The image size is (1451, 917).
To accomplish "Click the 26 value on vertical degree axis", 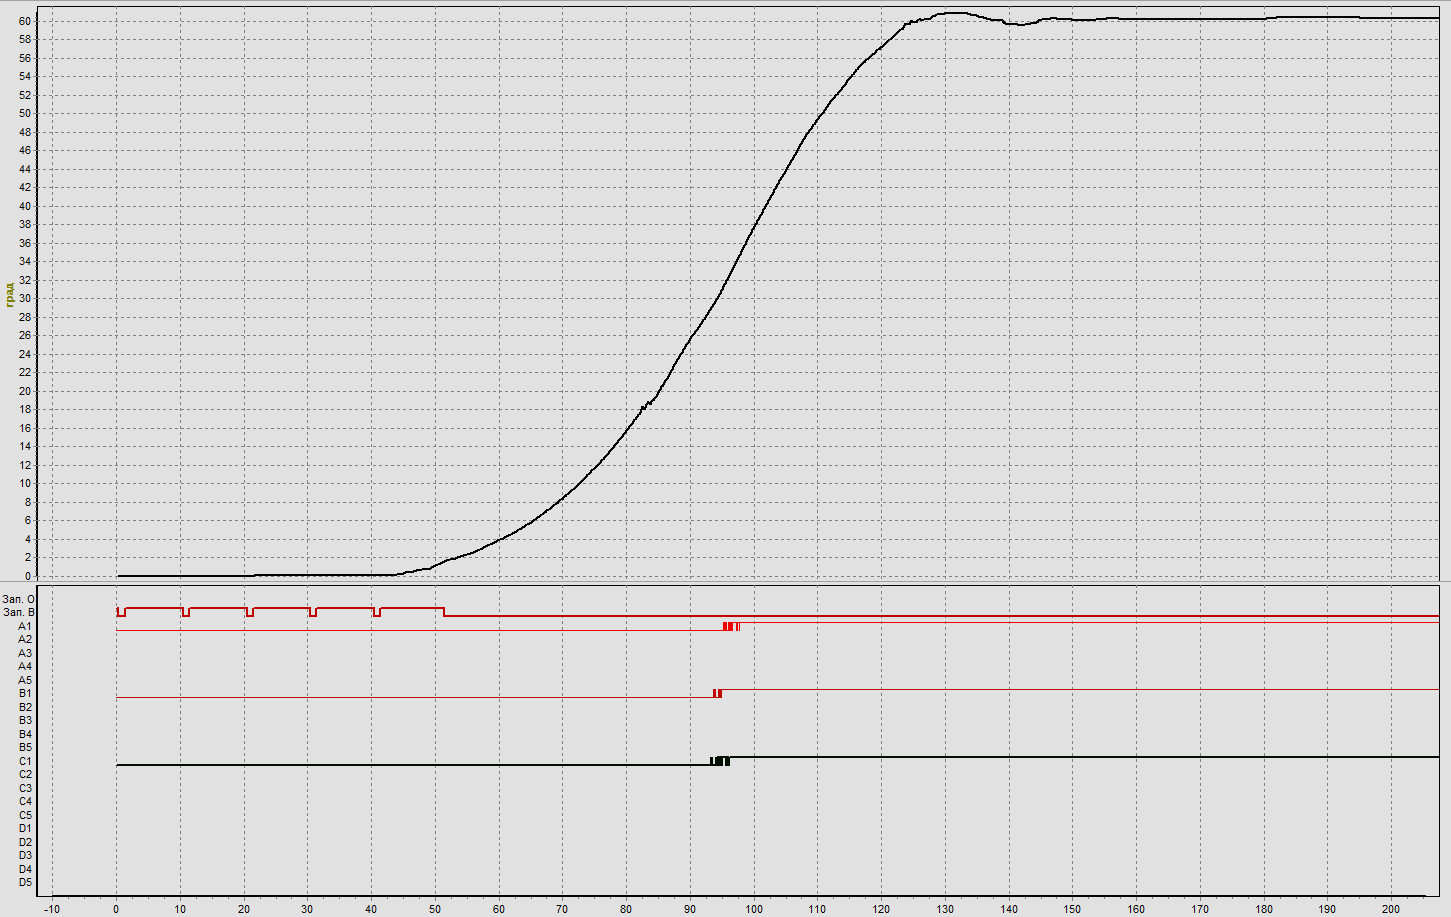I will coord(25,335).
